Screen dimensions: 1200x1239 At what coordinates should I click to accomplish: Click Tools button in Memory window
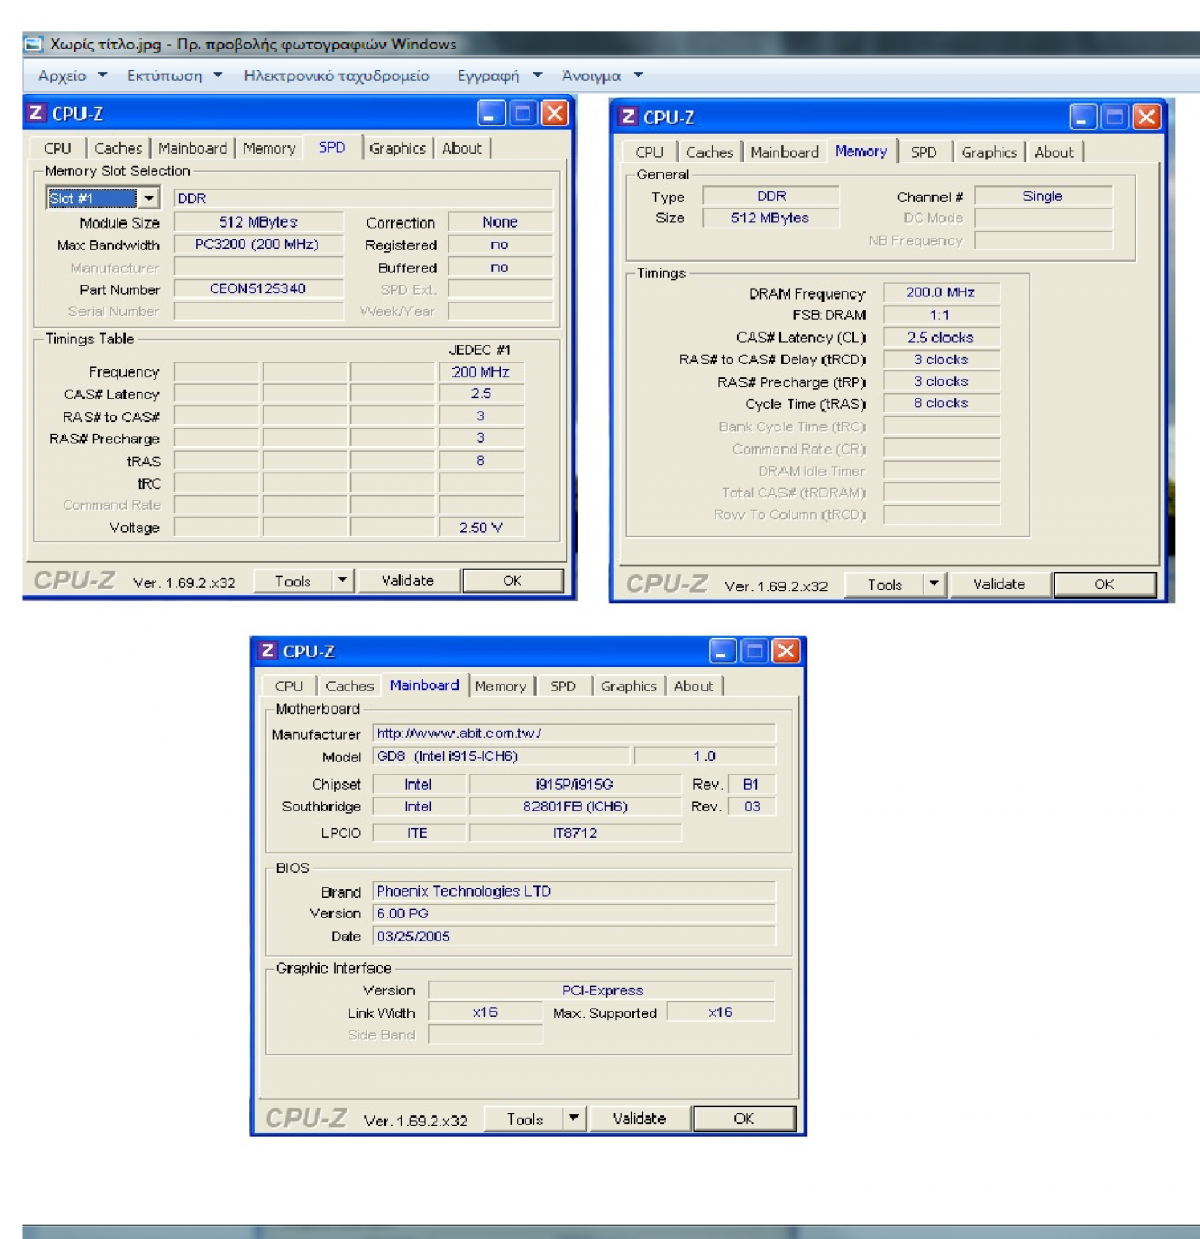click(x=884, y=584)
